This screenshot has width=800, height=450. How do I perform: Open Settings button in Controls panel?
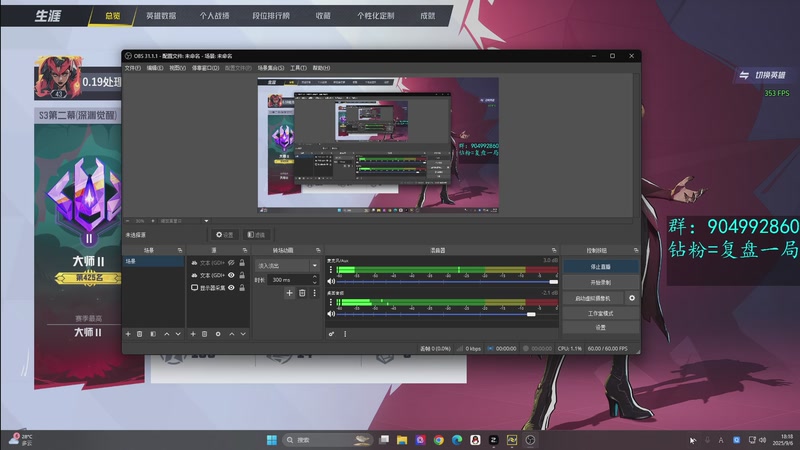tap(601, 328)
